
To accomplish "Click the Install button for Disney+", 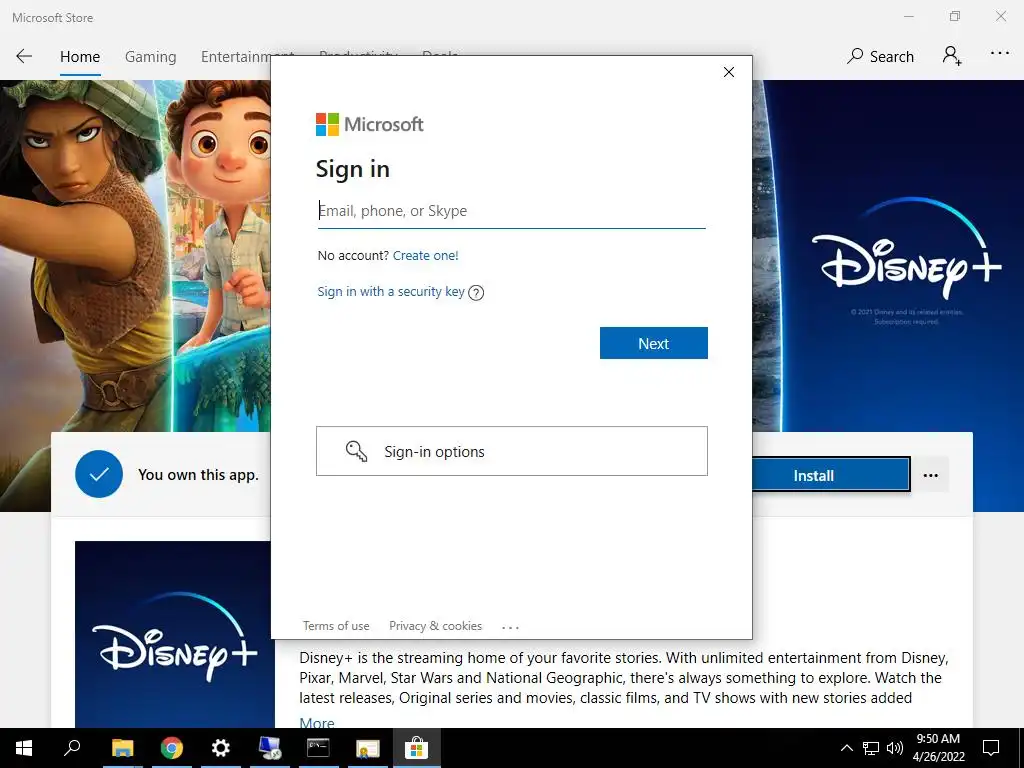I will [x=831, y=475].
